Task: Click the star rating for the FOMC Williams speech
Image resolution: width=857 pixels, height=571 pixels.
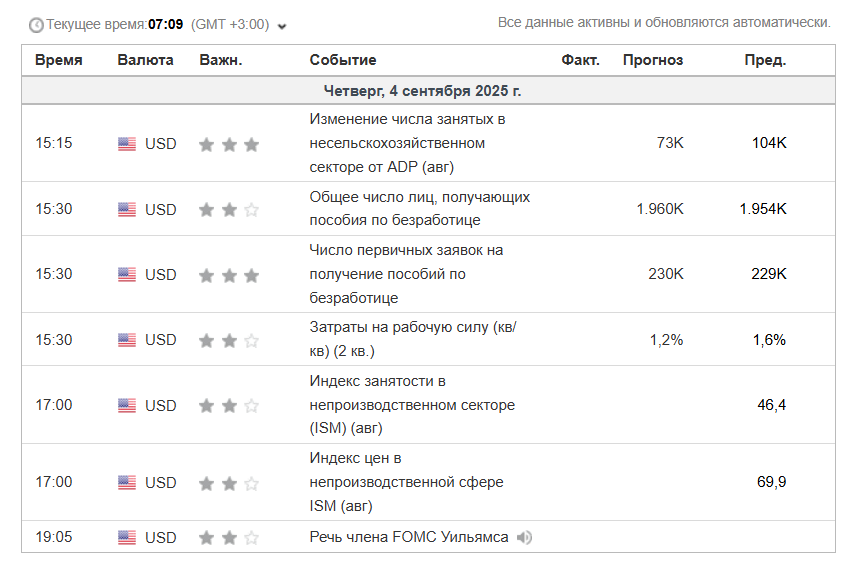Action: pyautogui.click(x=229, y=538)
